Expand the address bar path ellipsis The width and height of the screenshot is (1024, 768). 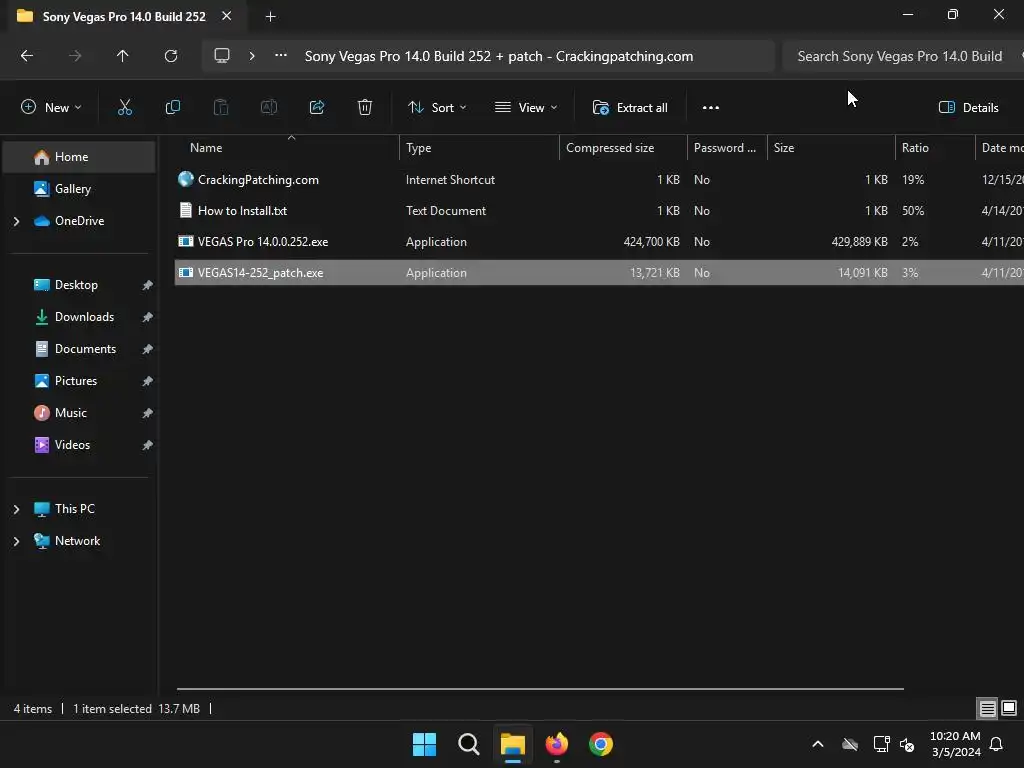point(281,56)
